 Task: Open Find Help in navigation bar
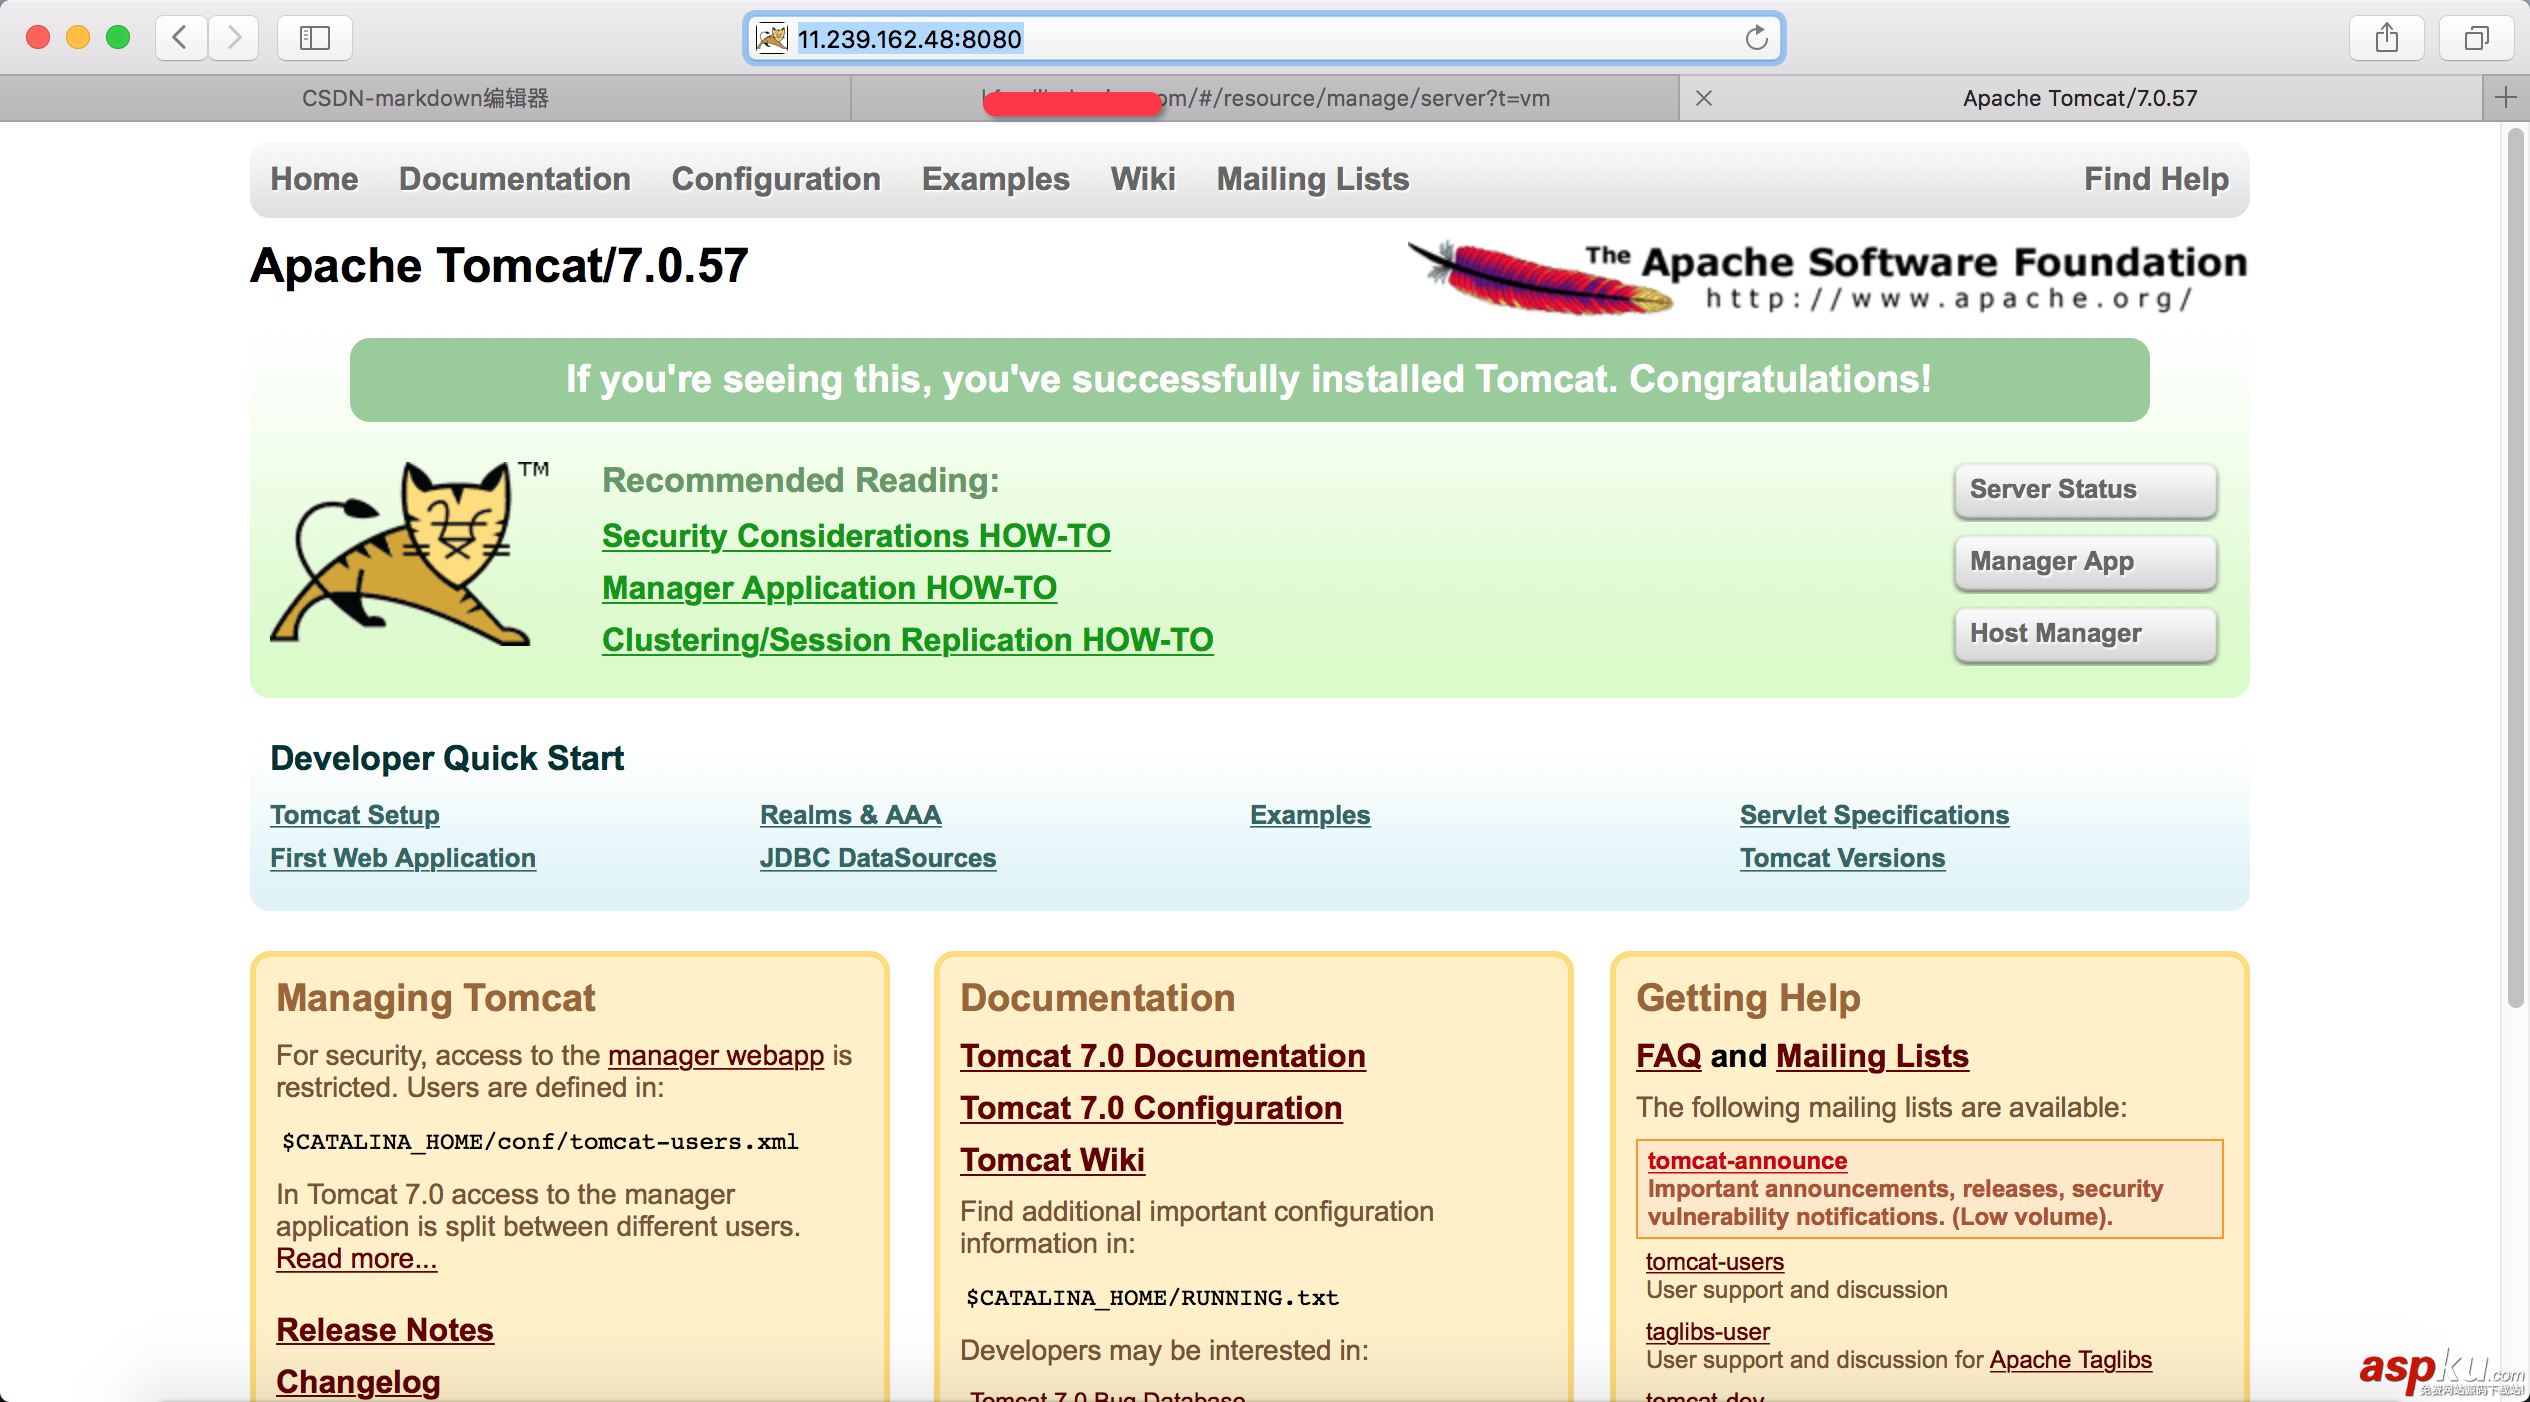pos(2157,179)
